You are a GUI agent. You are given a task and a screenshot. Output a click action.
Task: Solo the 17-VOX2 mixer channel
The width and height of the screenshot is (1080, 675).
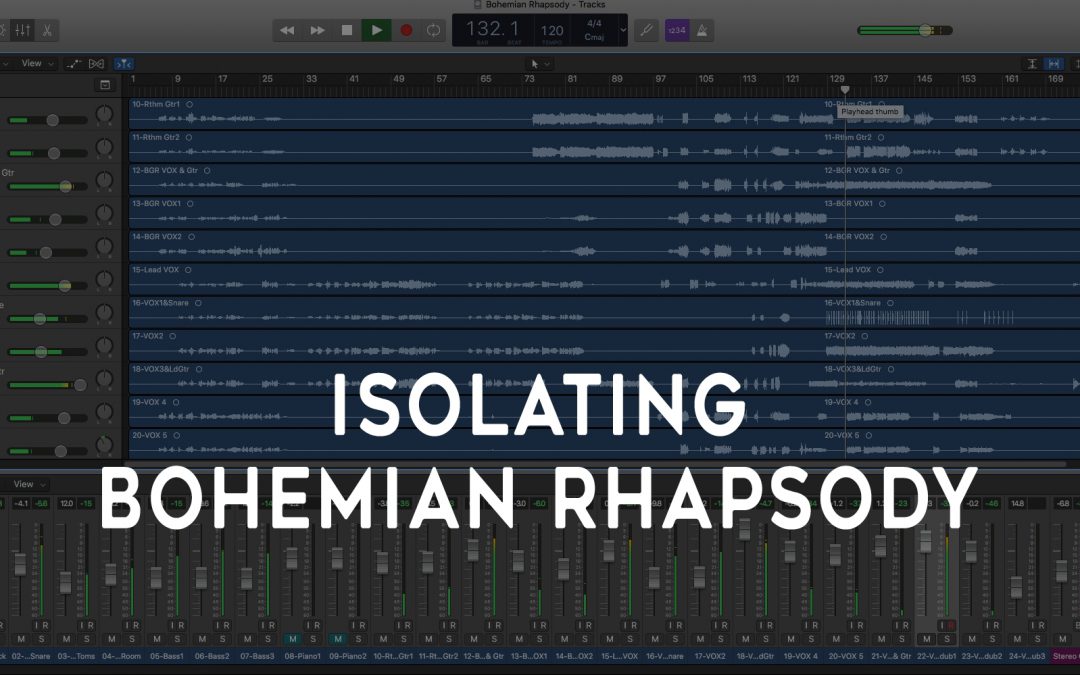[x=720, y=638]
